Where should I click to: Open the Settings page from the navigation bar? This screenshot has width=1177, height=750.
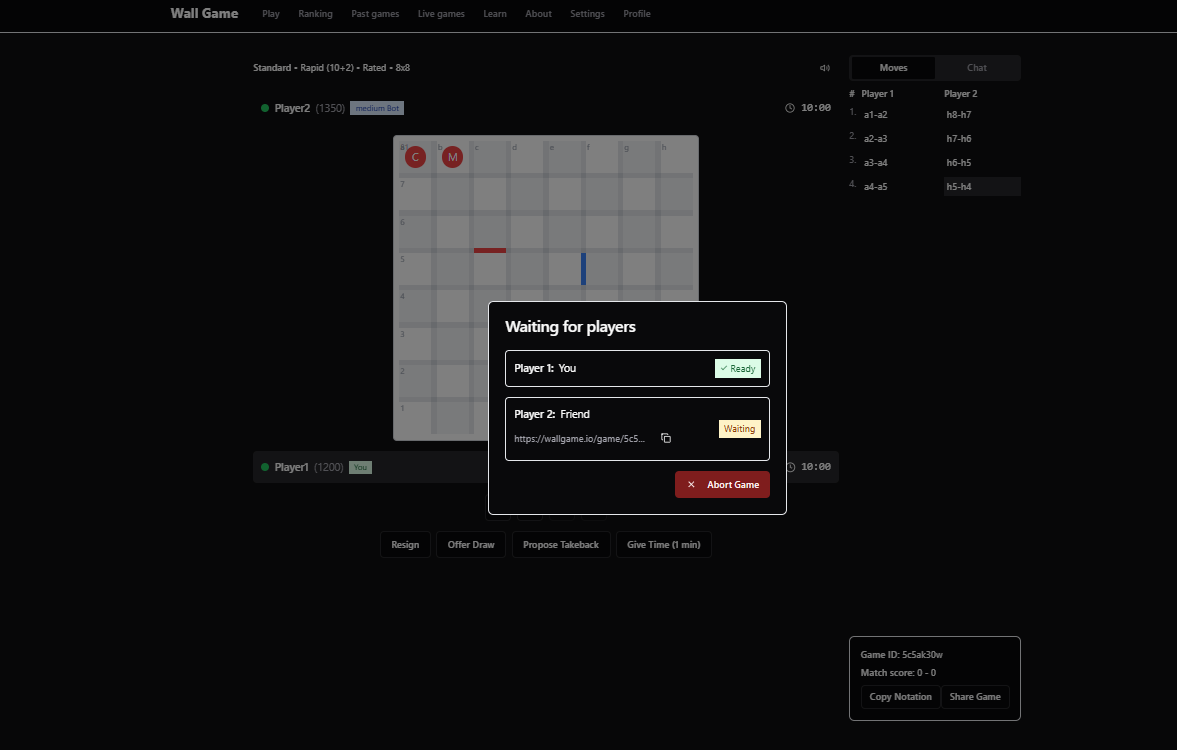[587, 14]
